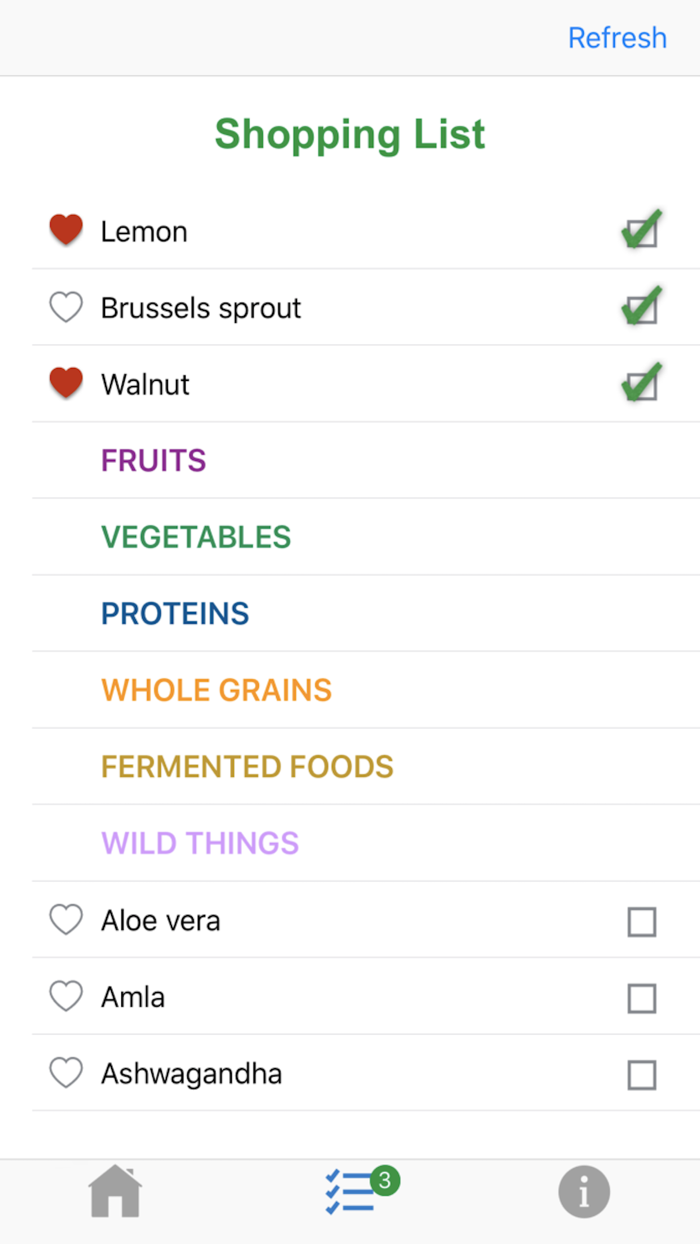Open the WHOLE GRAINS section
700x1244 pixels.
point(216,690)
